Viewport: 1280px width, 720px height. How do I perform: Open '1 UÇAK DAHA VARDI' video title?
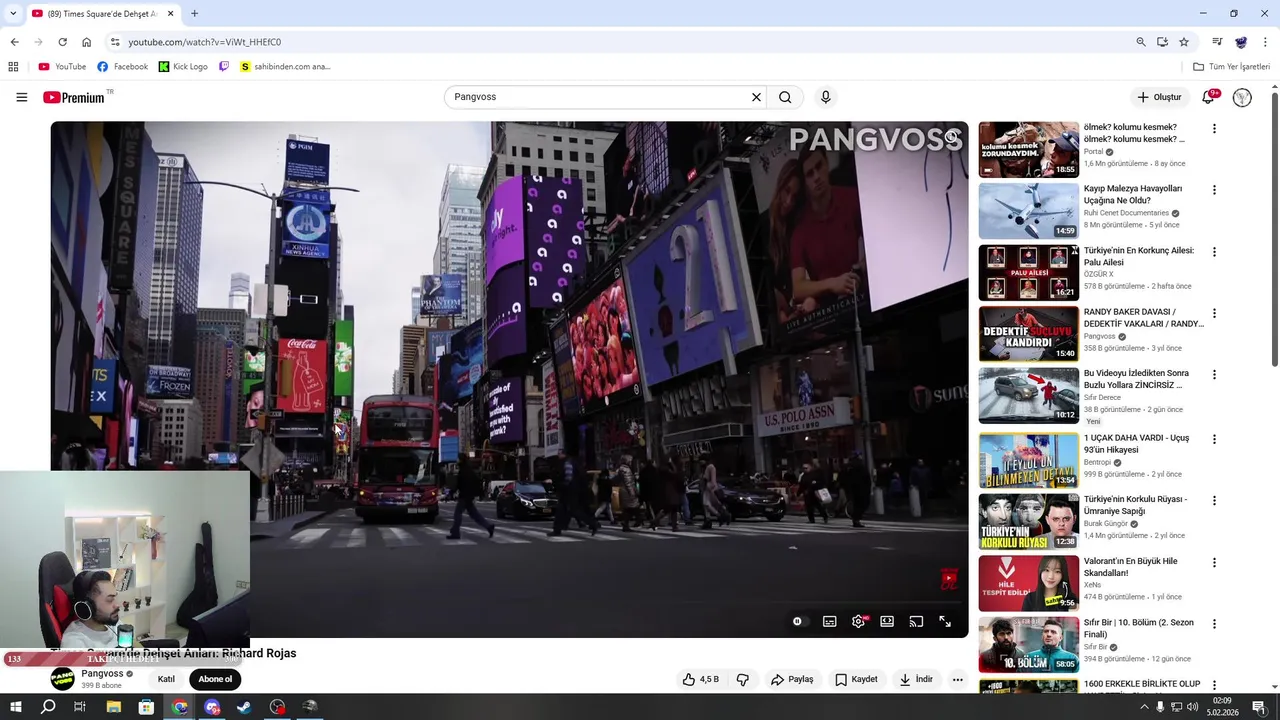pyautogui.click(x=1137, y=443)
